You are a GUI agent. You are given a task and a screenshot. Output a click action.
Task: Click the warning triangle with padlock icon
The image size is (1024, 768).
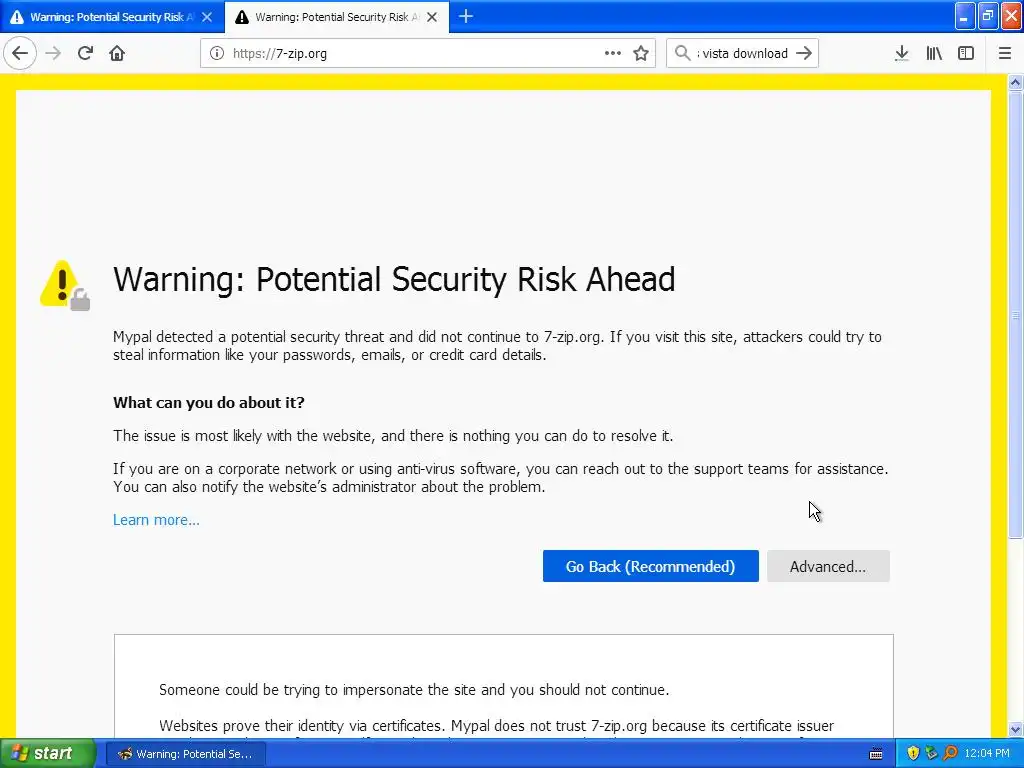(65, 285)
